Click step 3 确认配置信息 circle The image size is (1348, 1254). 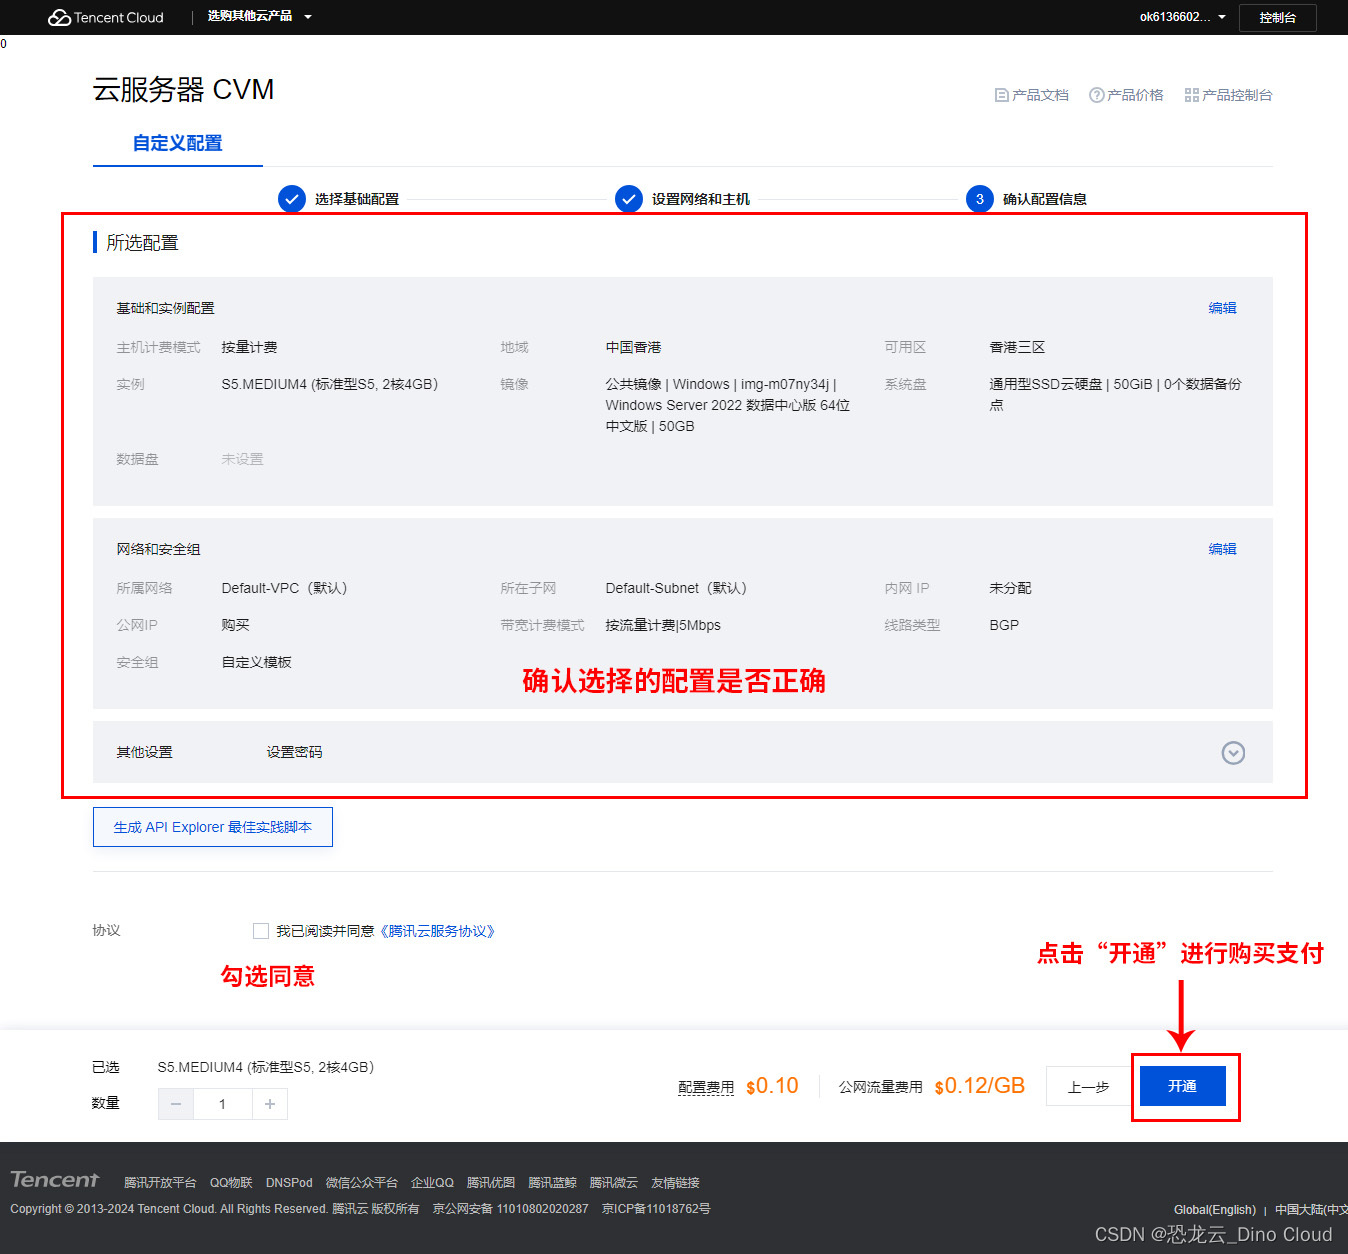click(980, 198)
